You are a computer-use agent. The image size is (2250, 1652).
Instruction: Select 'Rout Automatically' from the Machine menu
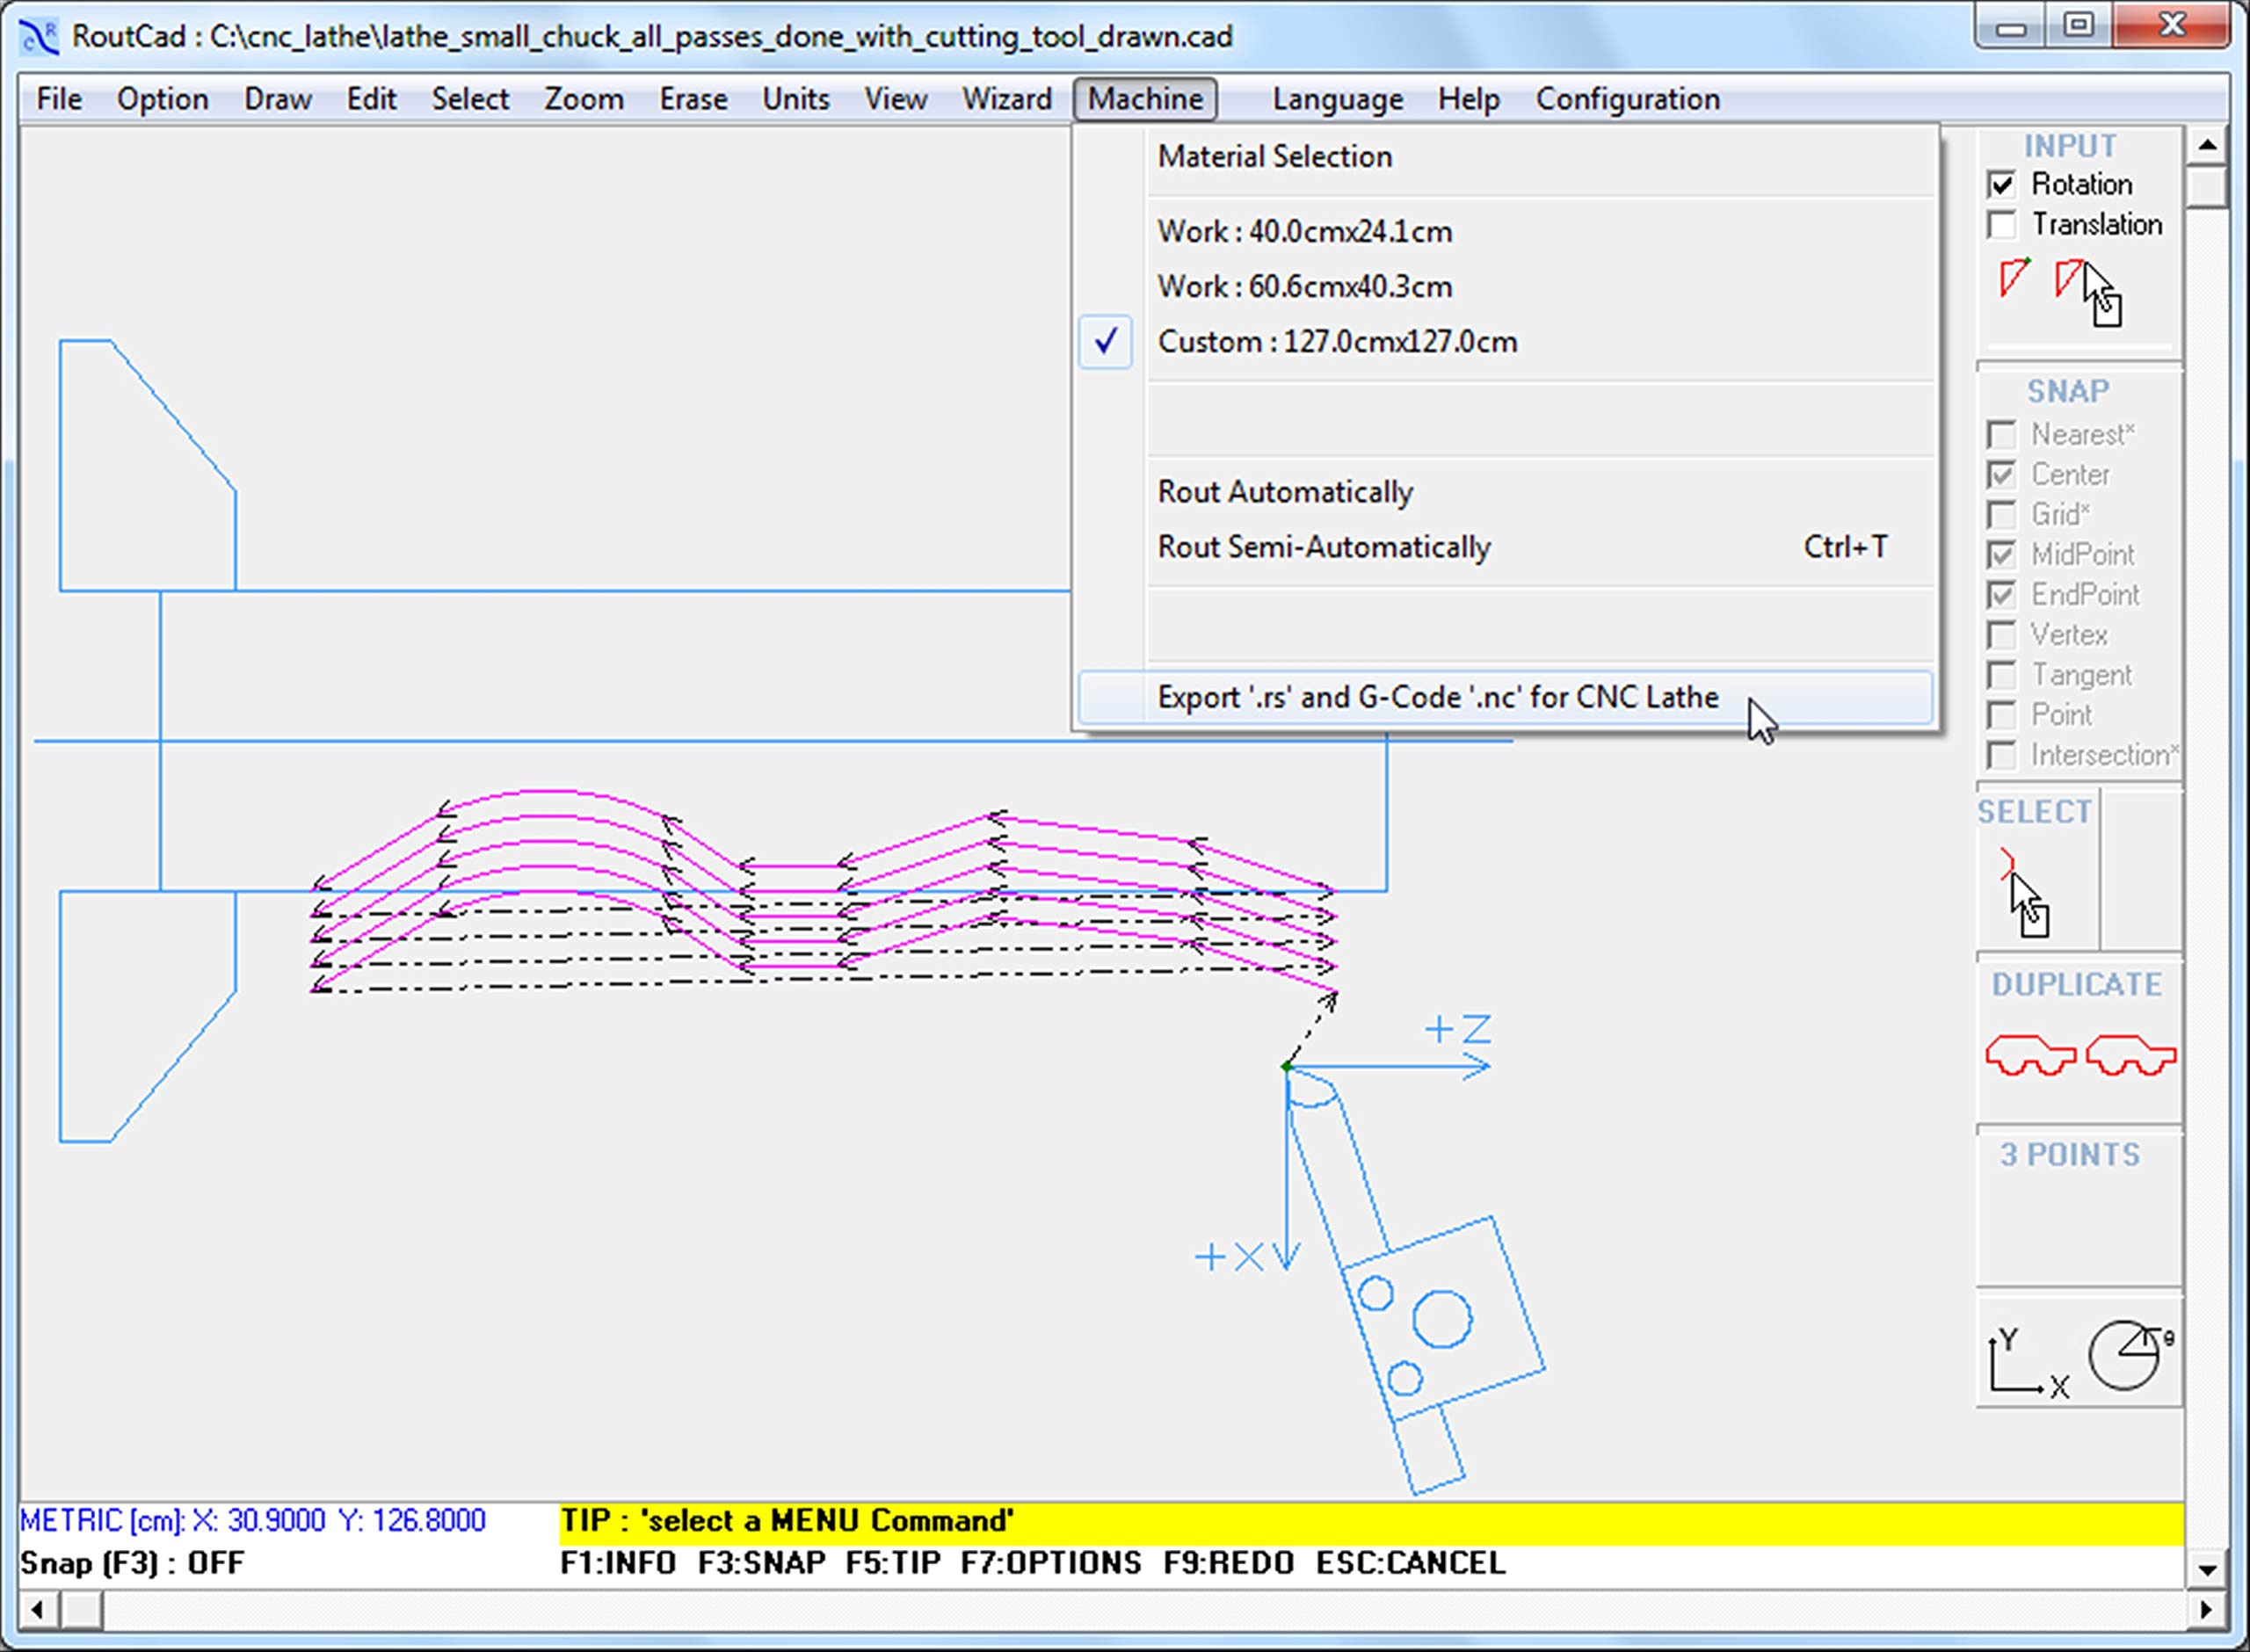coord(1285,491)
